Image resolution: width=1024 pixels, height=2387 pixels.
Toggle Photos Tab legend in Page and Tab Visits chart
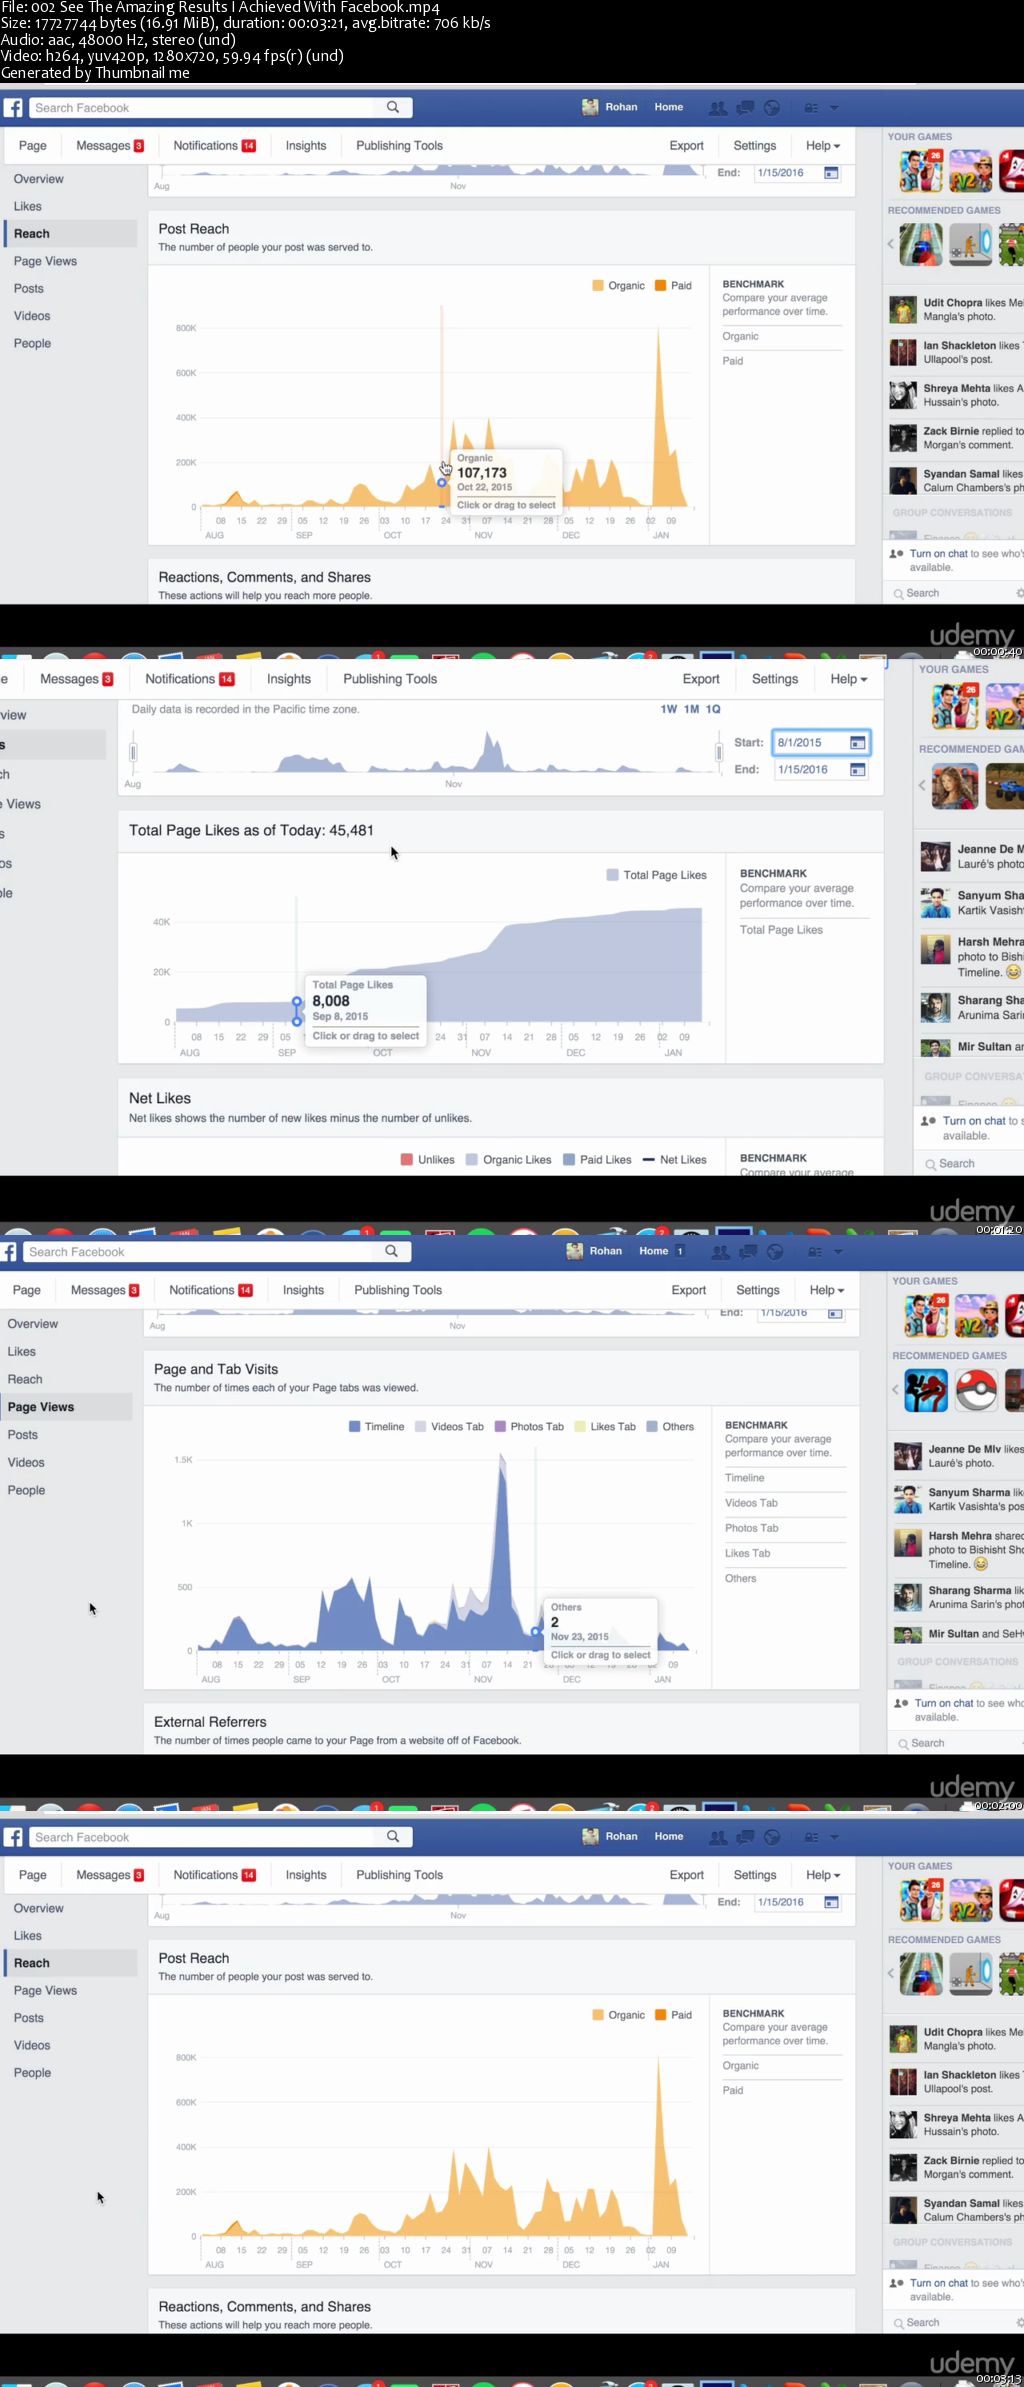point(529,1427)
